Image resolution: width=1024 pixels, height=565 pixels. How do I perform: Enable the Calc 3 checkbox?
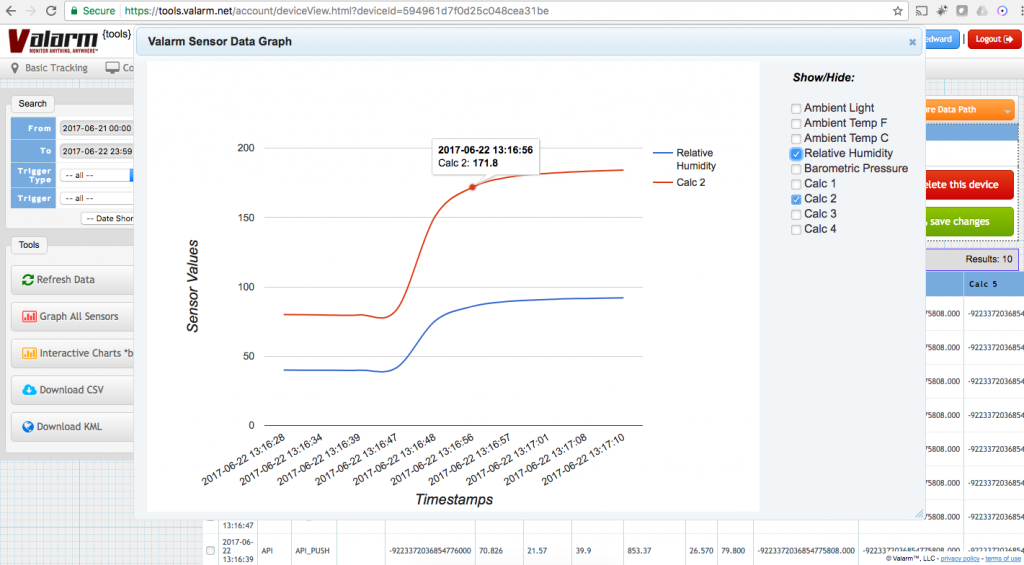pyautogui.click(x=796, y=214)
